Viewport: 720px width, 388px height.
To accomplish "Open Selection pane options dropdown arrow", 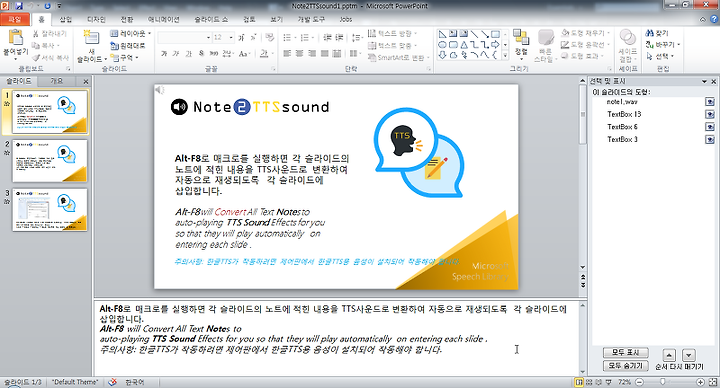I will [704, 81].
